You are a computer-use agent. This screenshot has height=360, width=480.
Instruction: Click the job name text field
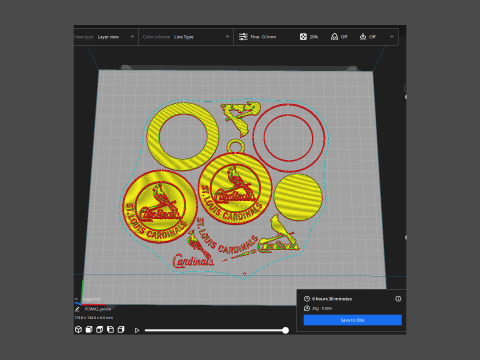(x=98, y=309)
